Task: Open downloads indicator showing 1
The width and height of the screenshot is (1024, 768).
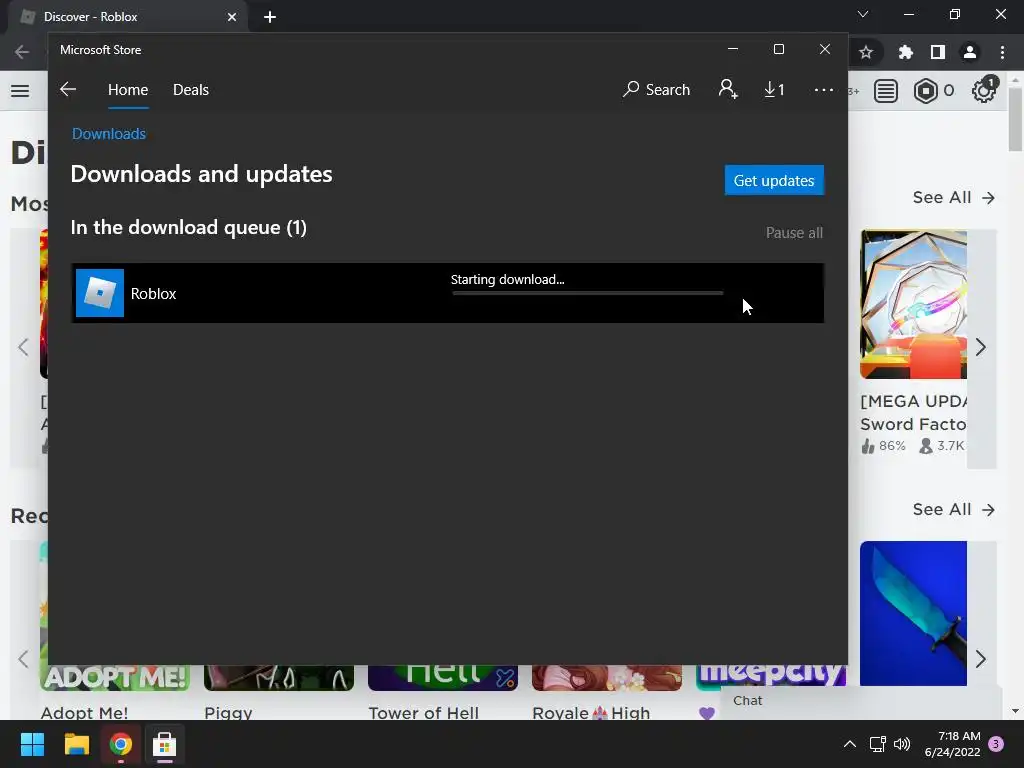Action: click(774, 89)
